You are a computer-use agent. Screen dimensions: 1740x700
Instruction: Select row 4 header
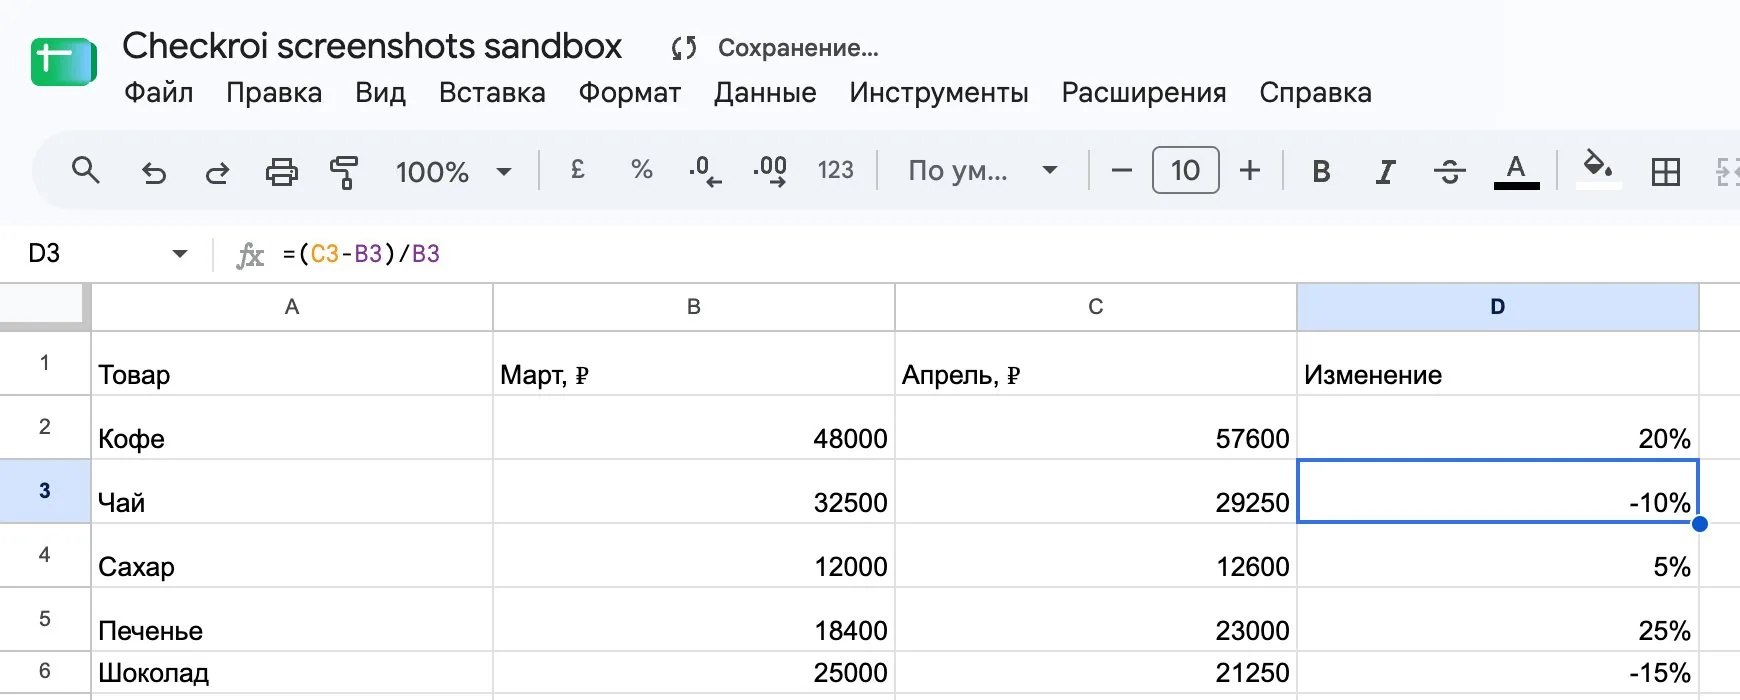tap(45, 555)
